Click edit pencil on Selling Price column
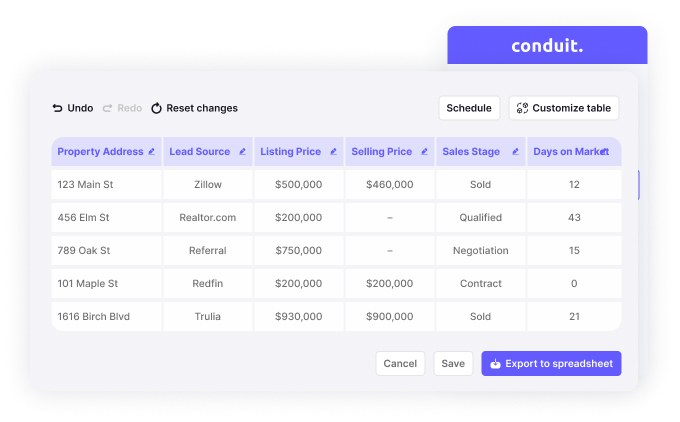Image resolution: width=680 pixels, height=422 pixels. click(424, 152)
